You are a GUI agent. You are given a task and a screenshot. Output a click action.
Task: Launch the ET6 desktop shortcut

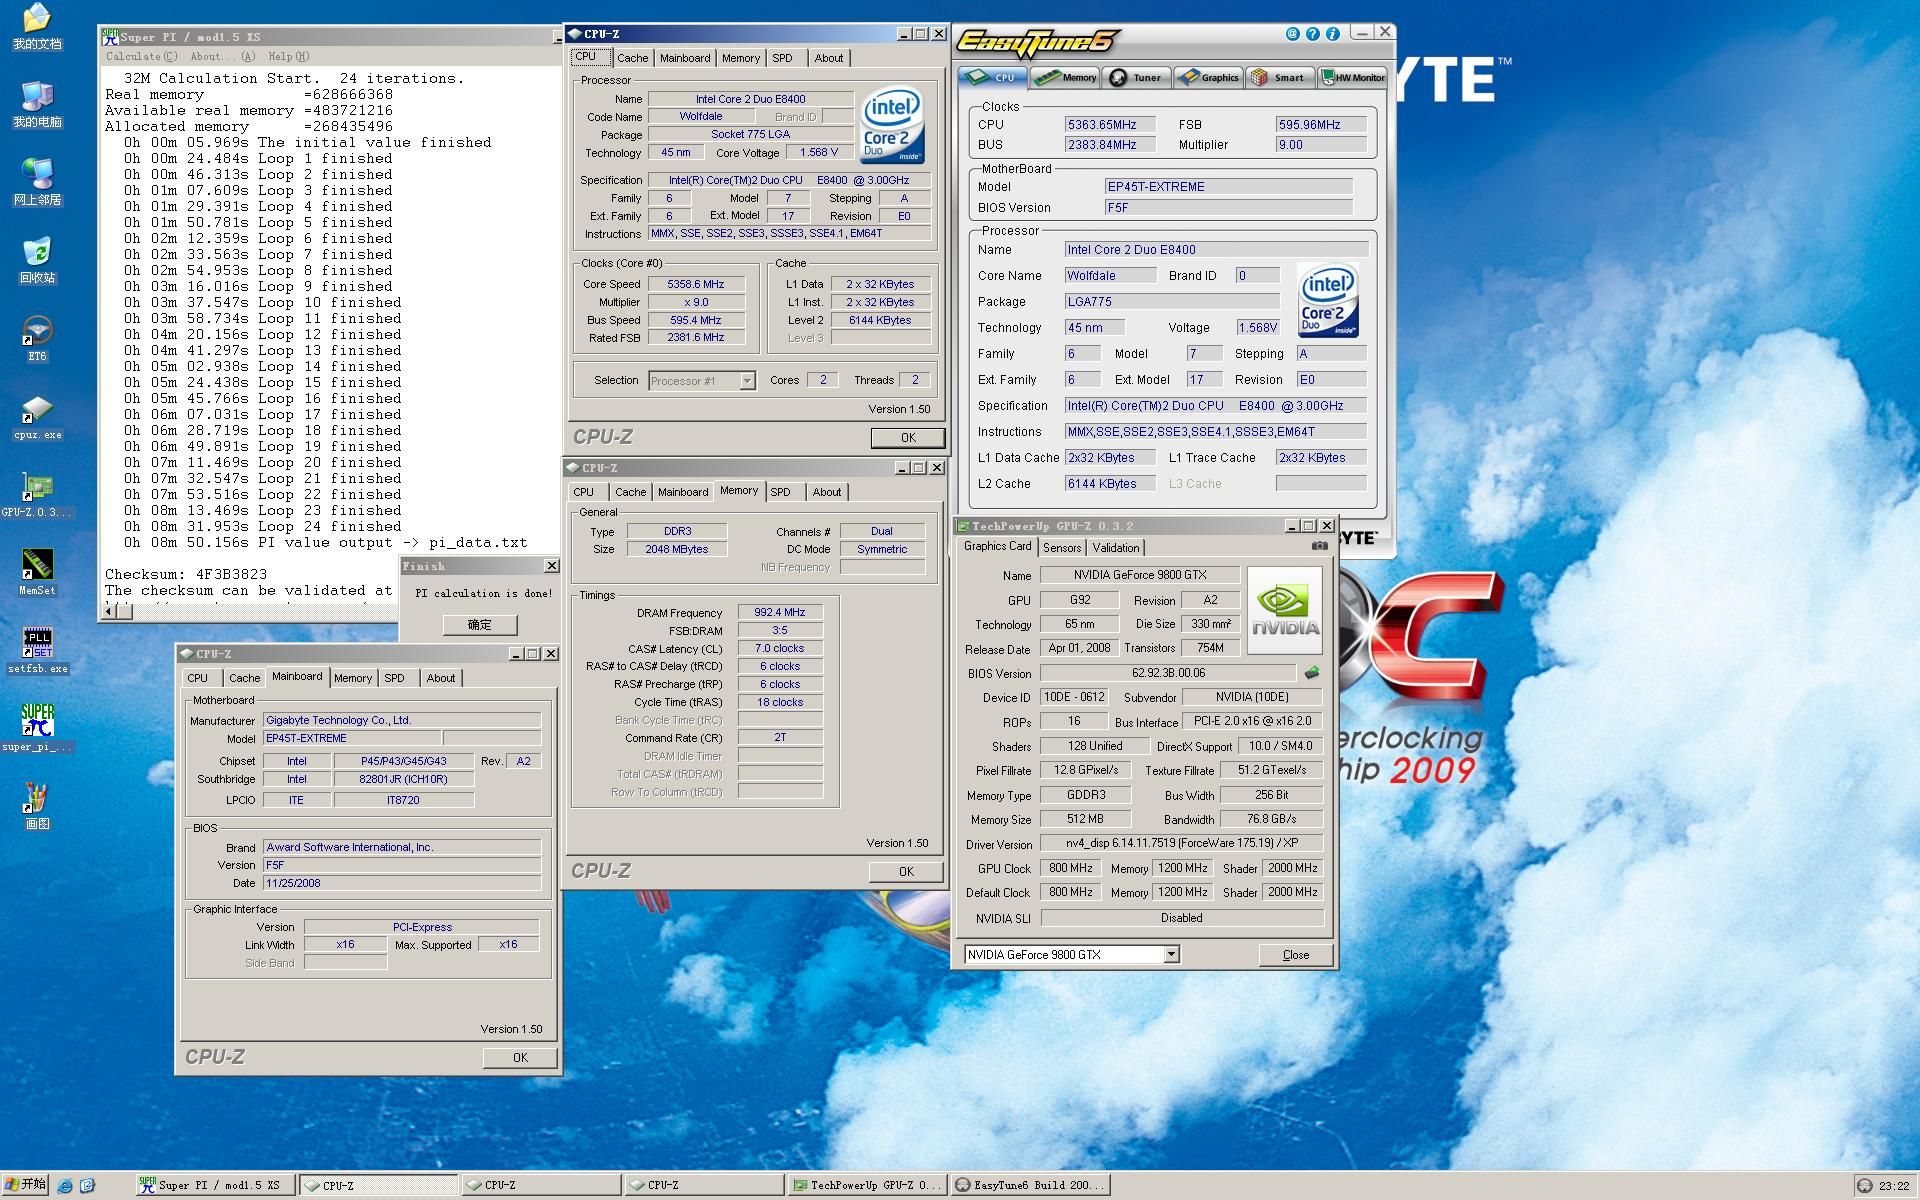click(x=37, y=338)
